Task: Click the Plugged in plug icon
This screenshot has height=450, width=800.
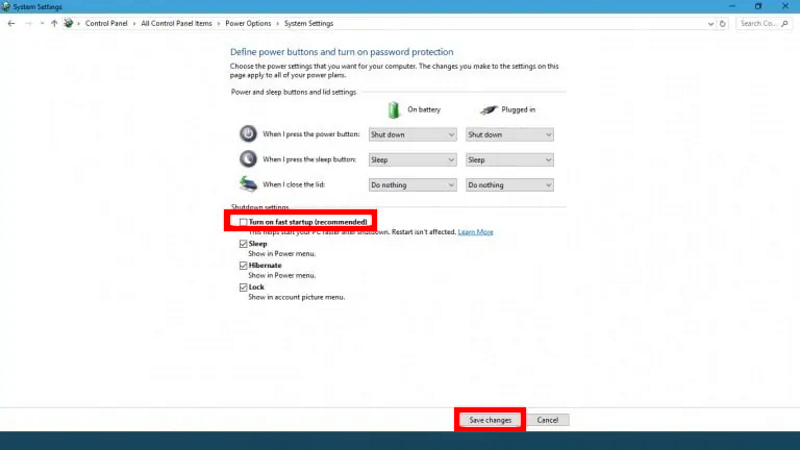Action: (490, 109)
